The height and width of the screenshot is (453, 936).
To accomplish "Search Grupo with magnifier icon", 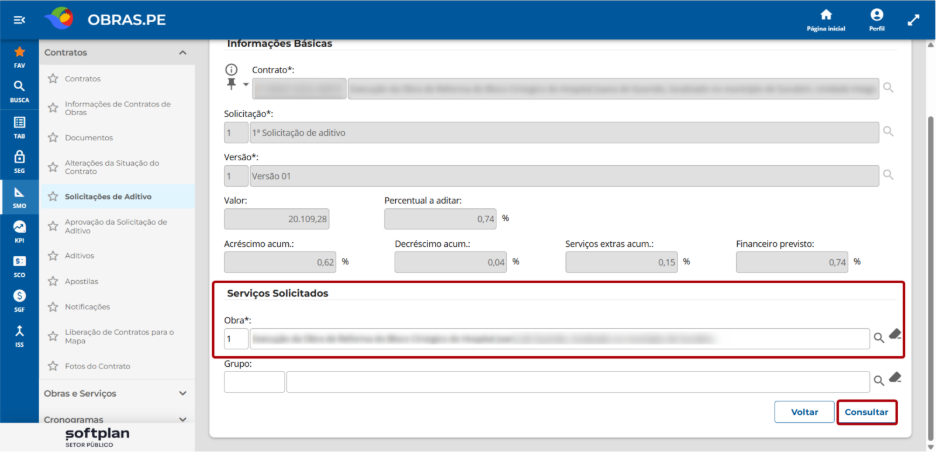I will click(x=879, y=381).
